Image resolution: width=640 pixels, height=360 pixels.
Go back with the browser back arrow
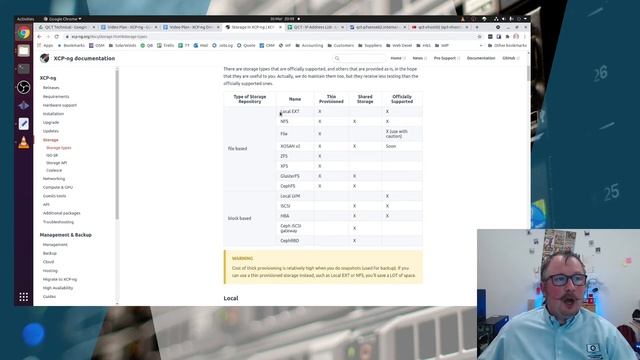point(40,37)
